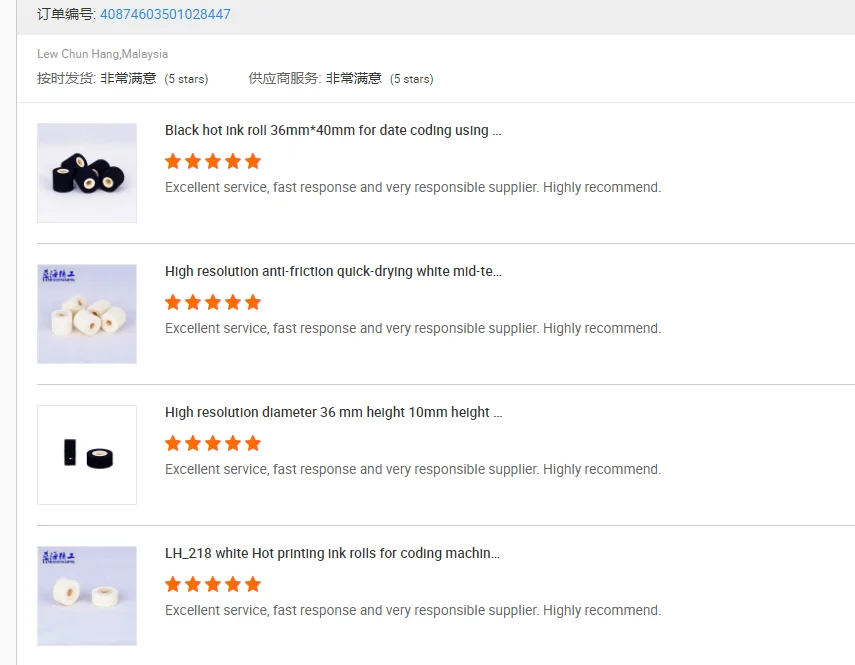Viewport: 855px width, 665px height.
Task: Select the diameter 36 mm ink roll thumbnail
Action: coord(87,455)
